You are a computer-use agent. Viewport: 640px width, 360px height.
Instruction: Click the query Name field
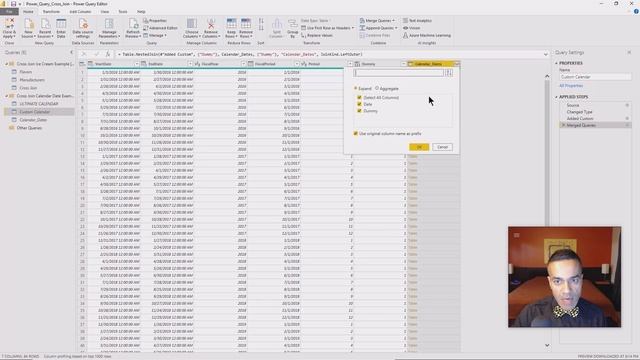(595, 77)
